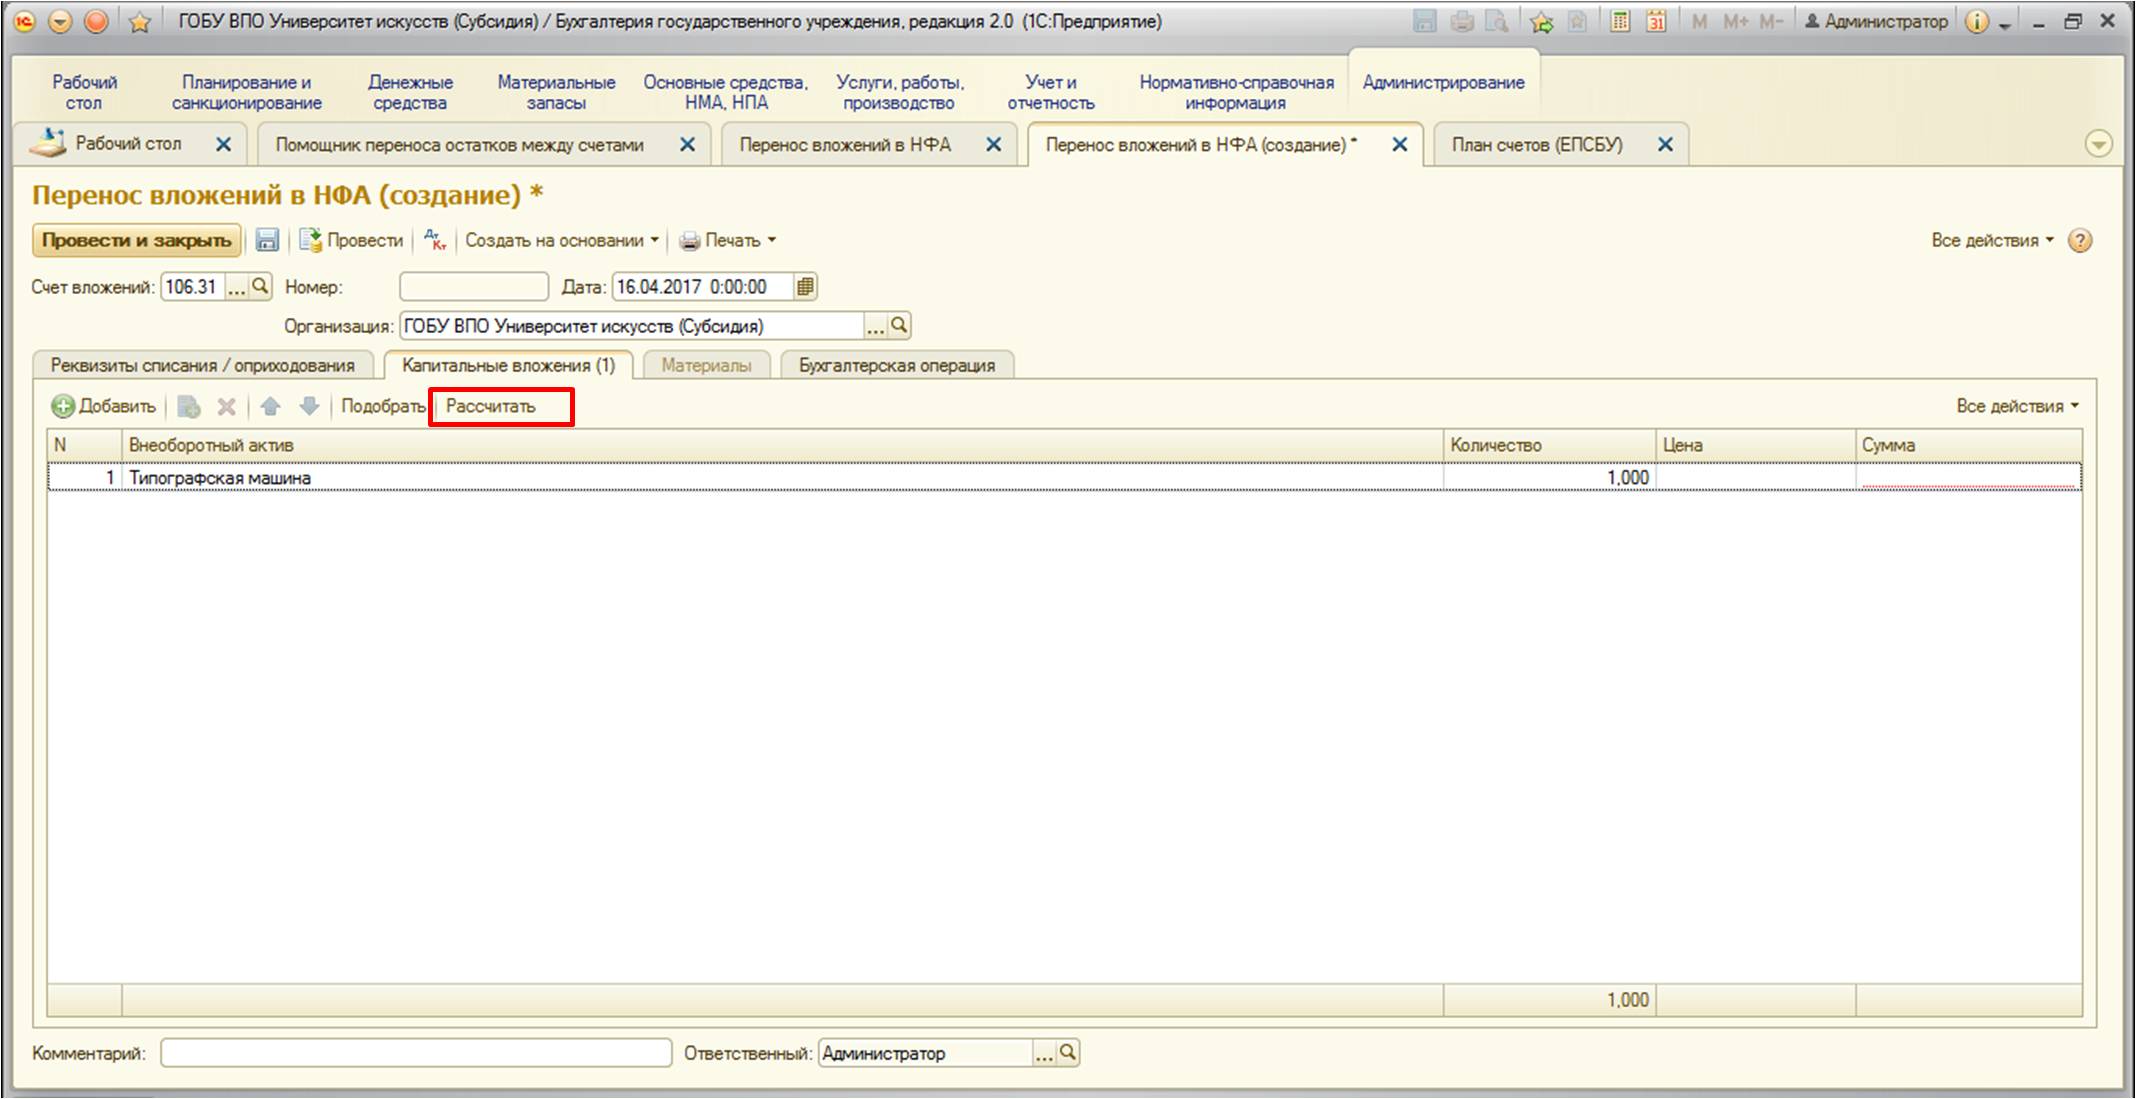Expand the Печать dropdown menu
This screenshot has width=2136, height=1099.
click(x=728, y=240)
